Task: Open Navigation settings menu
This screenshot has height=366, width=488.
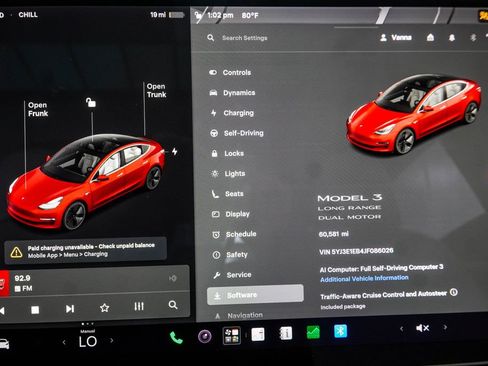Action: (239, 315)
